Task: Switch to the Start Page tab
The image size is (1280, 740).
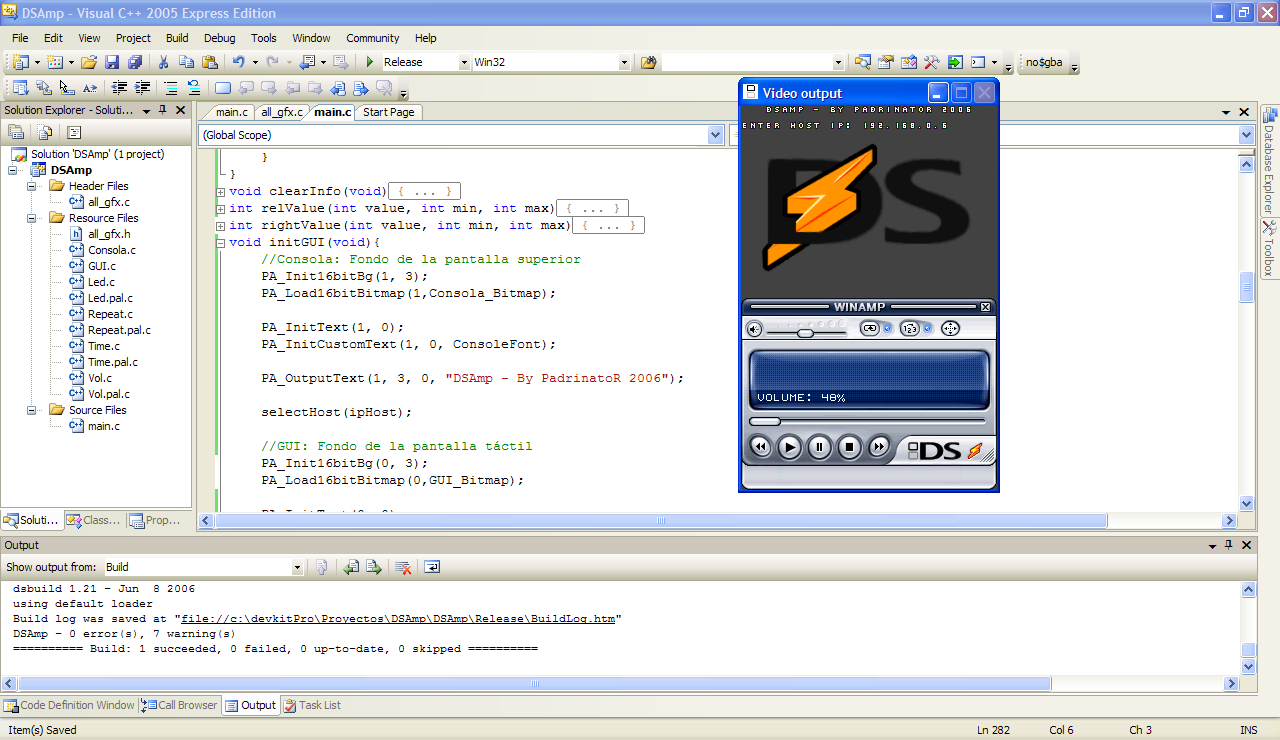Action: (x=388, y=112)
